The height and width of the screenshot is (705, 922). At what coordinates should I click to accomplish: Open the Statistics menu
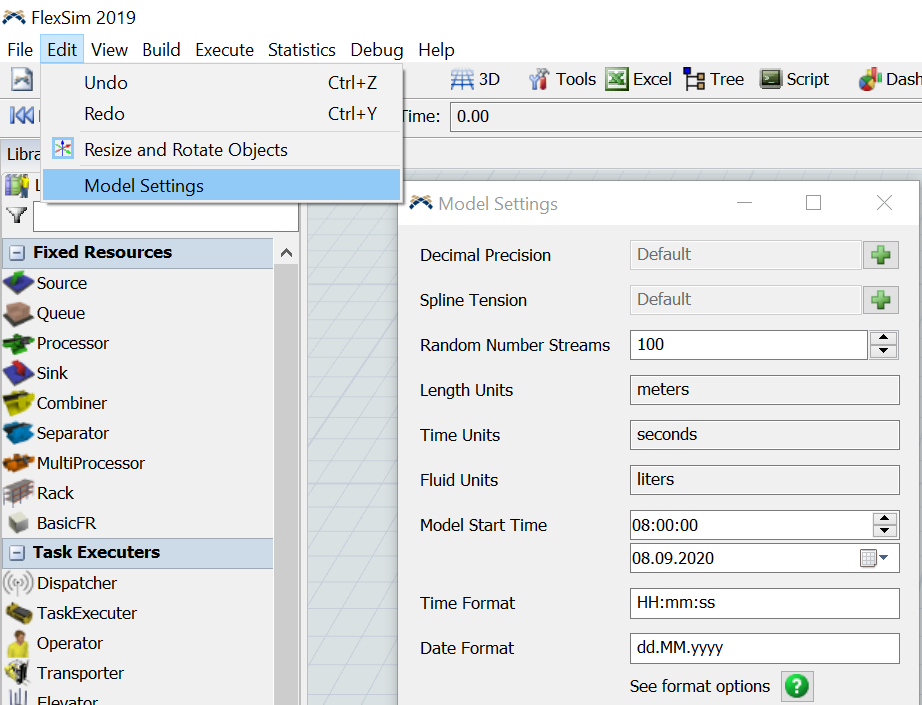click(302, 50)
